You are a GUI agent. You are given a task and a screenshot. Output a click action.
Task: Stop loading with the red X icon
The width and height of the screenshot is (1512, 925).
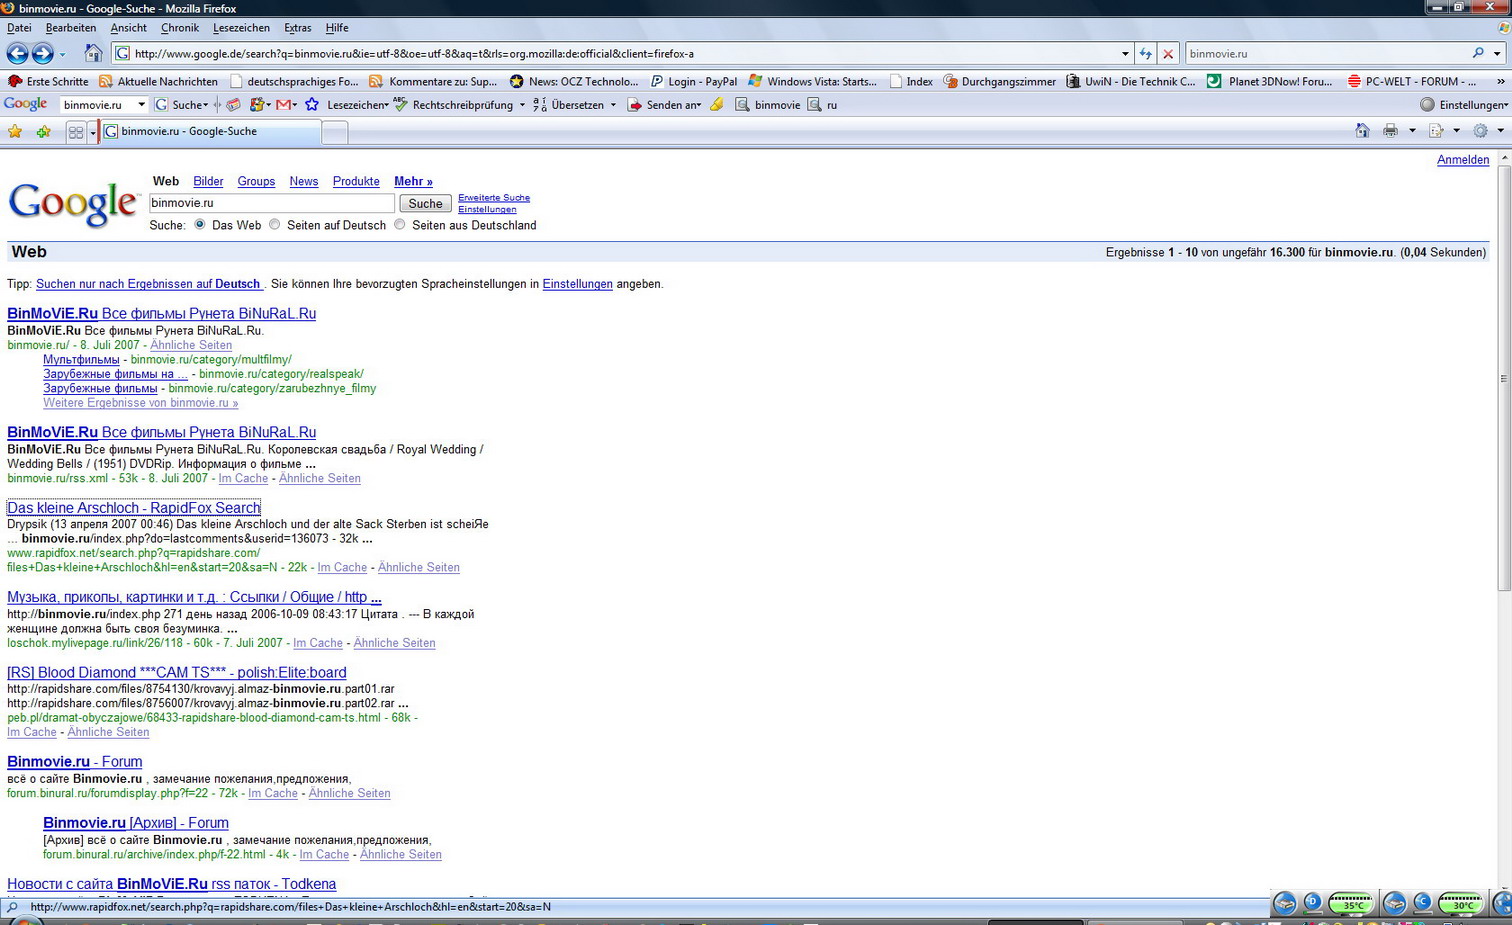pyautogui.click(x=1168, y=54)
